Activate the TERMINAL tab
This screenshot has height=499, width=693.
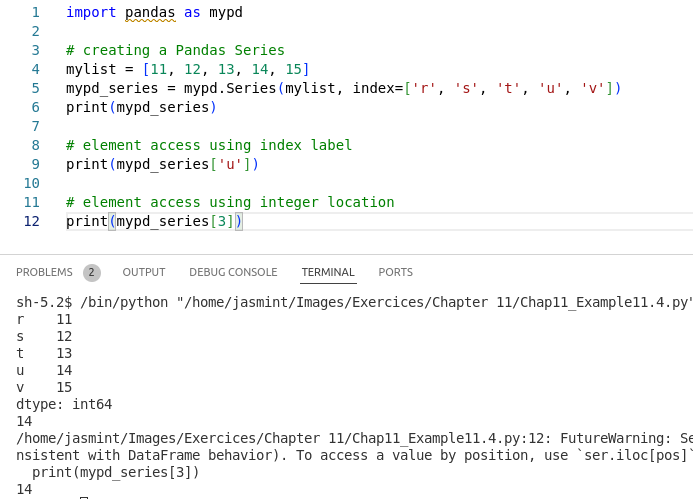tap(328, 272)
